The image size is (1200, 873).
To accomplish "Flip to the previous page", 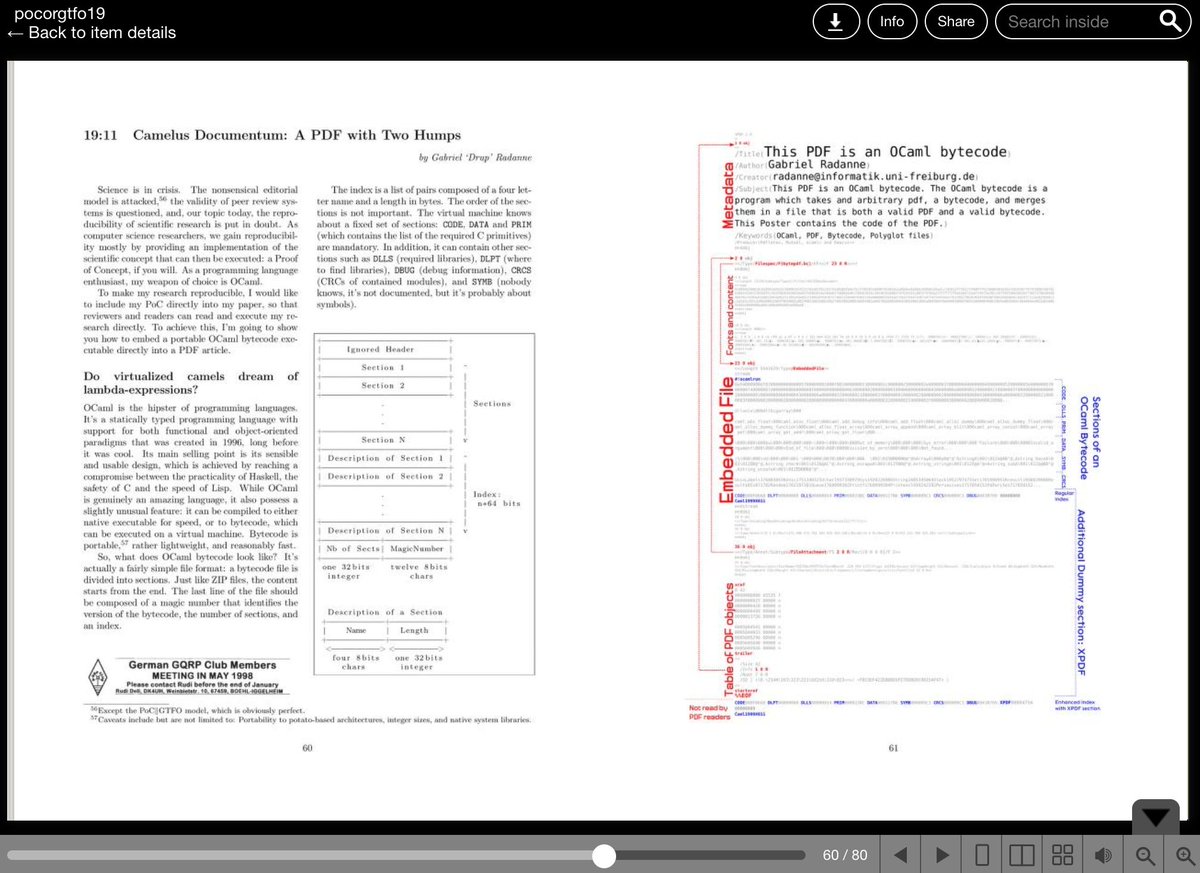I will coord(900,855).
